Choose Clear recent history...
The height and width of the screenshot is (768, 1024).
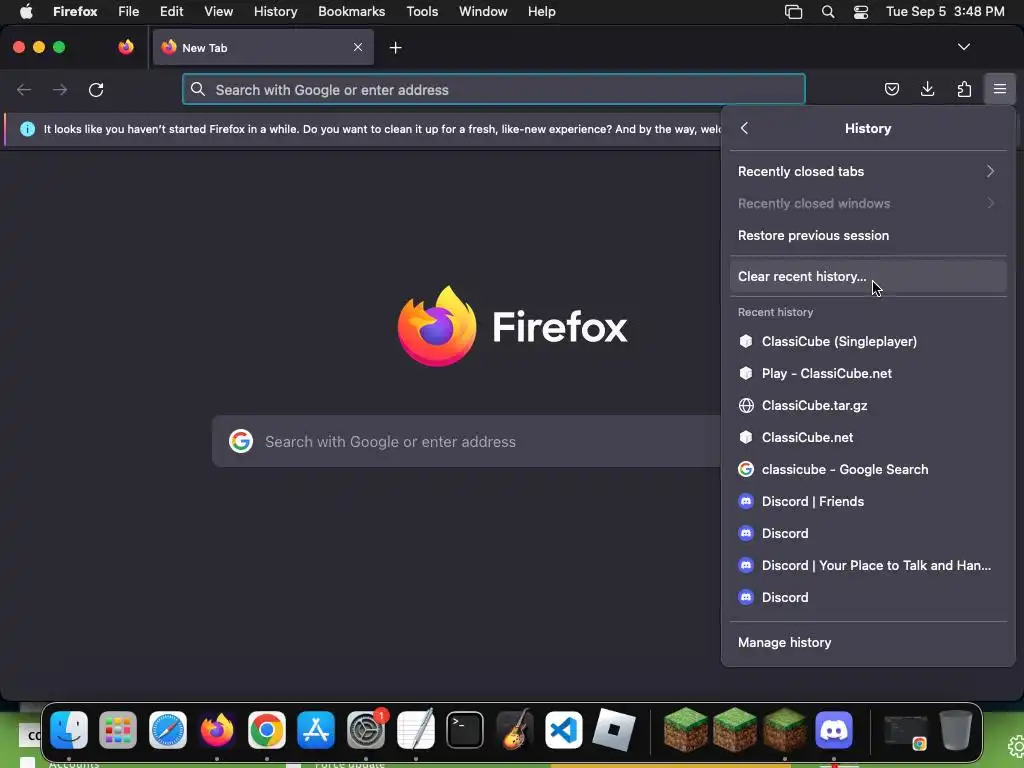click(867, 276)
